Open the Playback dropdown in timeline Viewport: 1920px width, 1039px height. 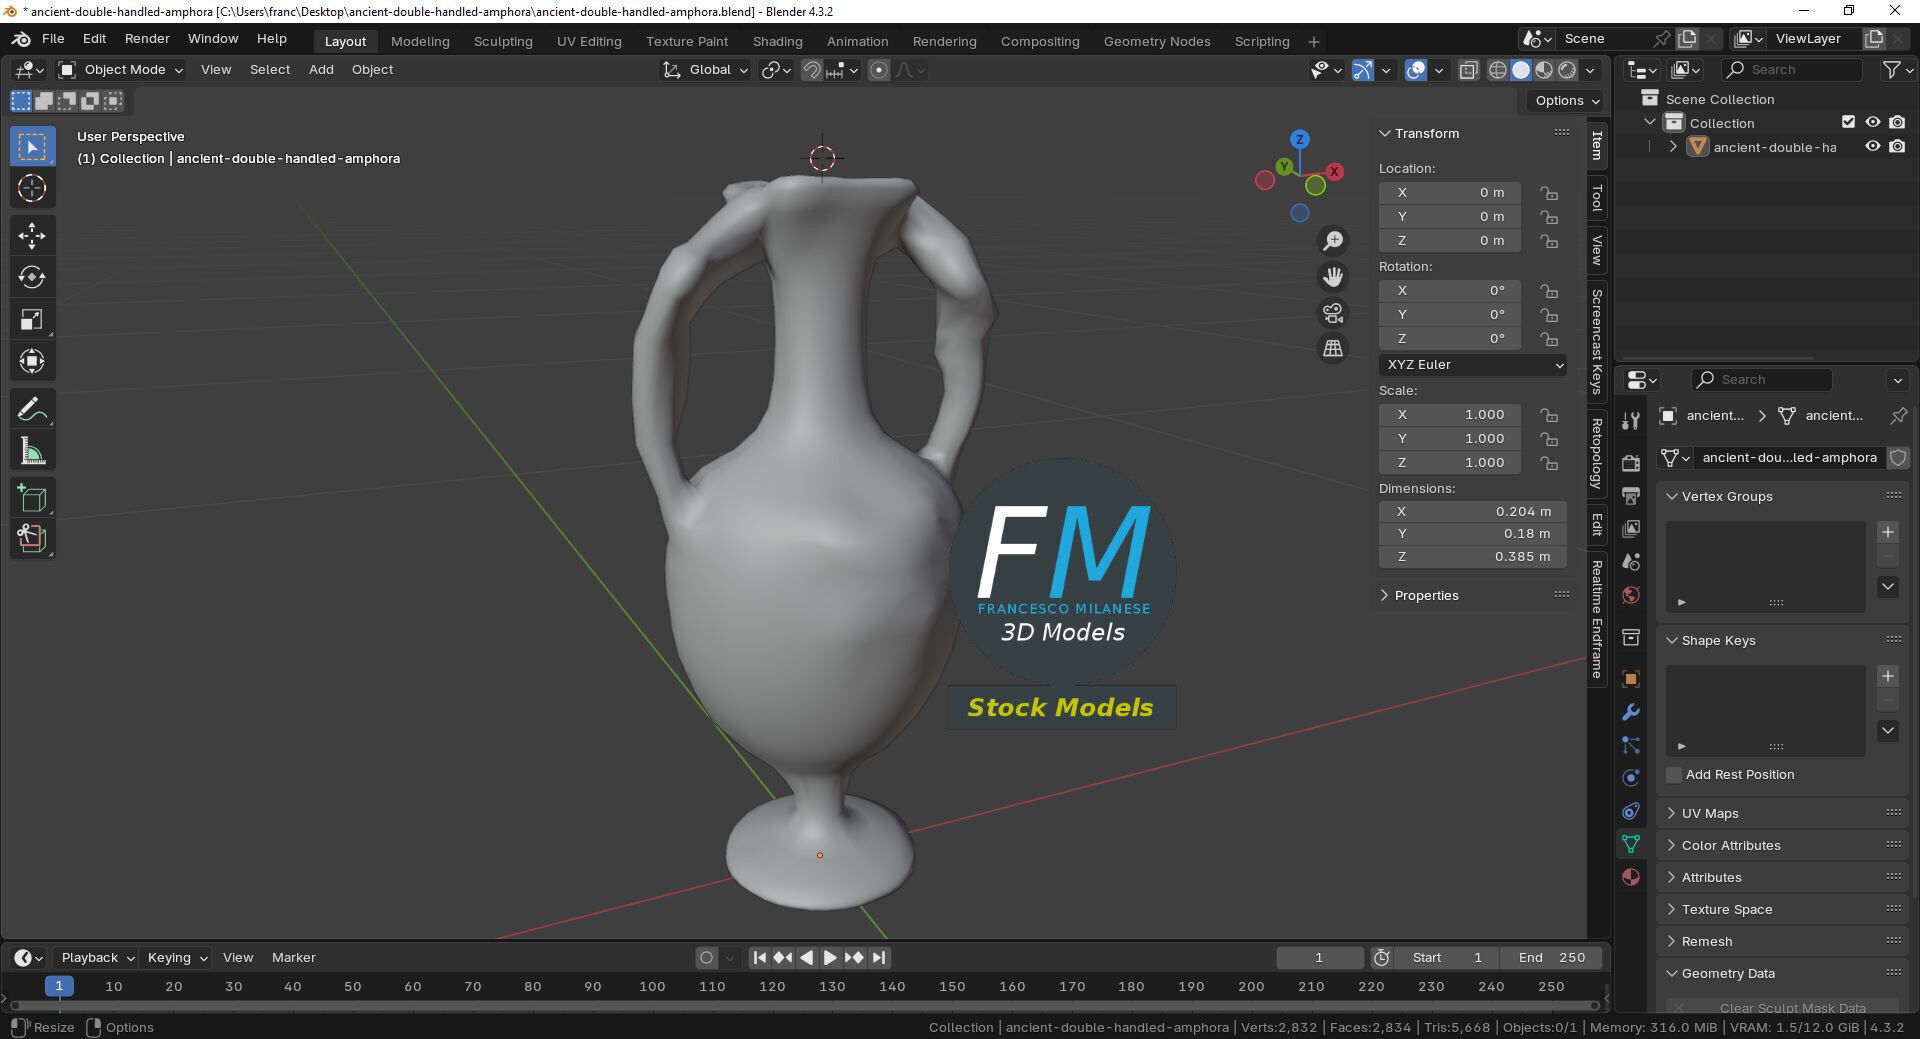point(97,958)
